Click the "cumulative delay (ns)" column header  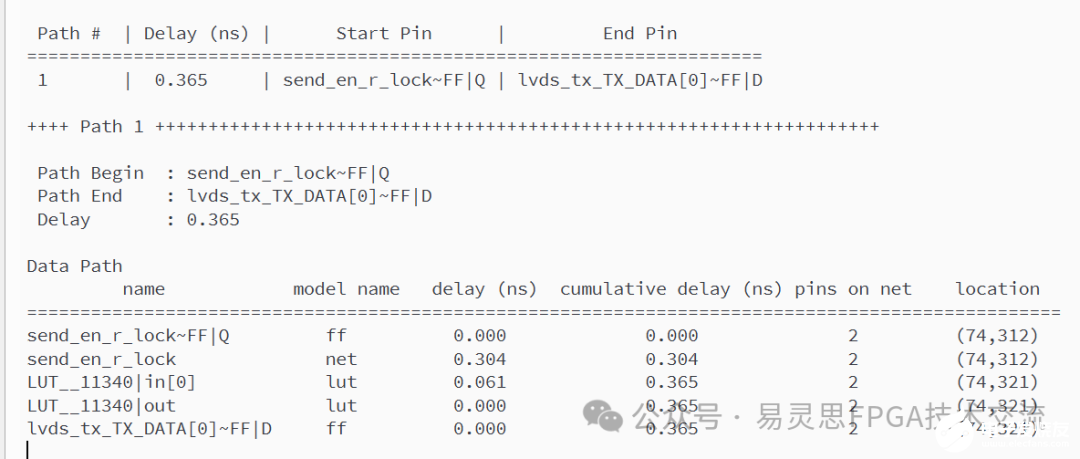[x=671, y=289]
